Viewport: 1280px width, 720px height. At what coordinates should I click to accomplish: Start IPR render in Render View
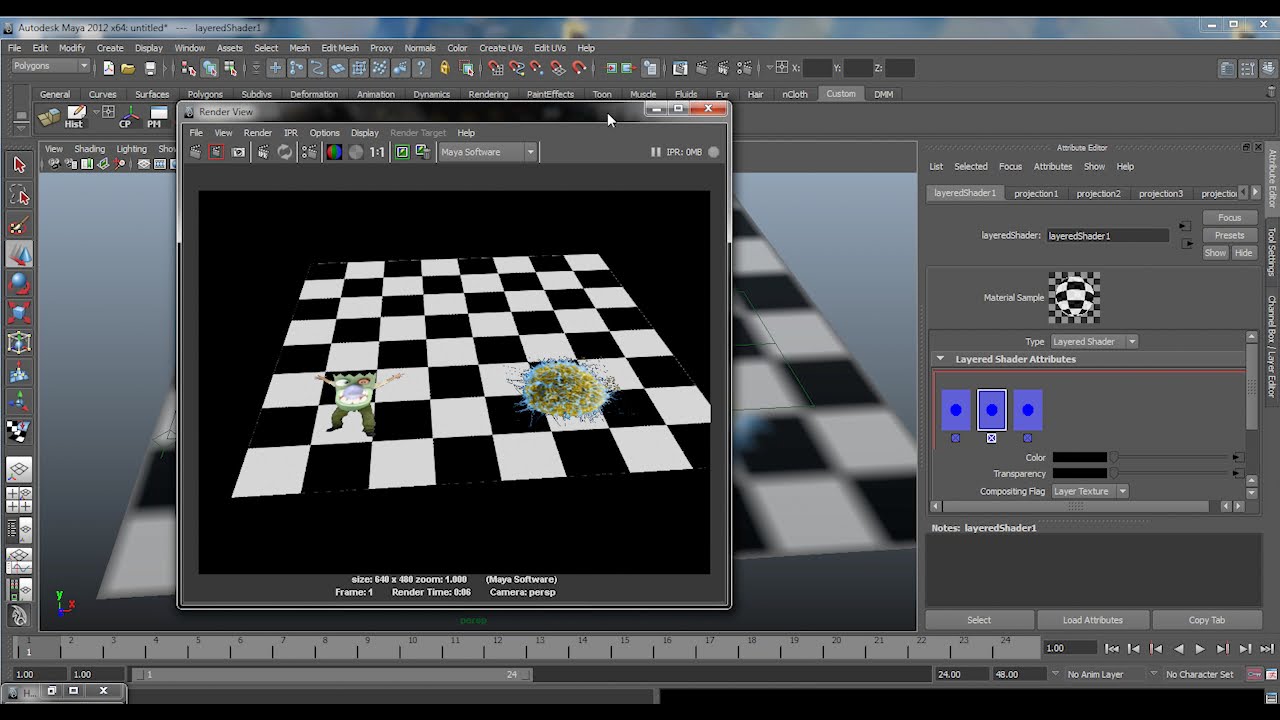pos(263,152)
